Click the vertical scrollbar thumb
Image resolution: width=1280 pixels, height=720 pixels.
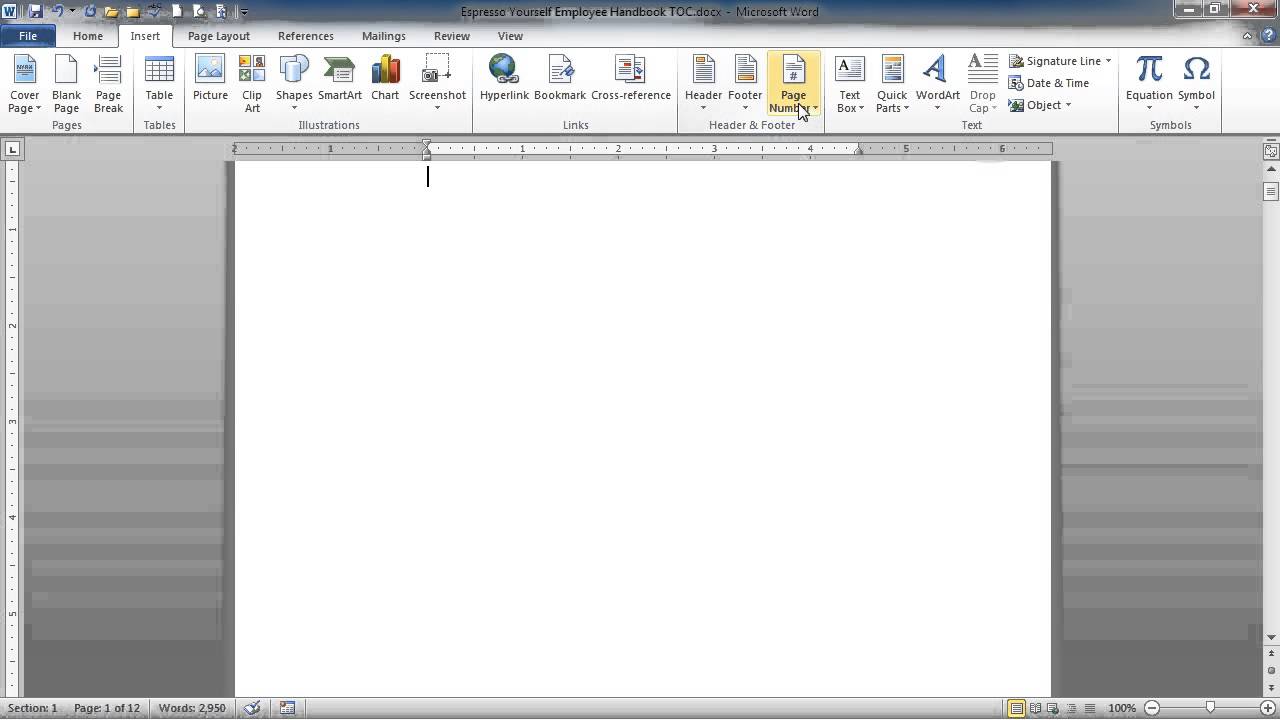pos(1271,191)
